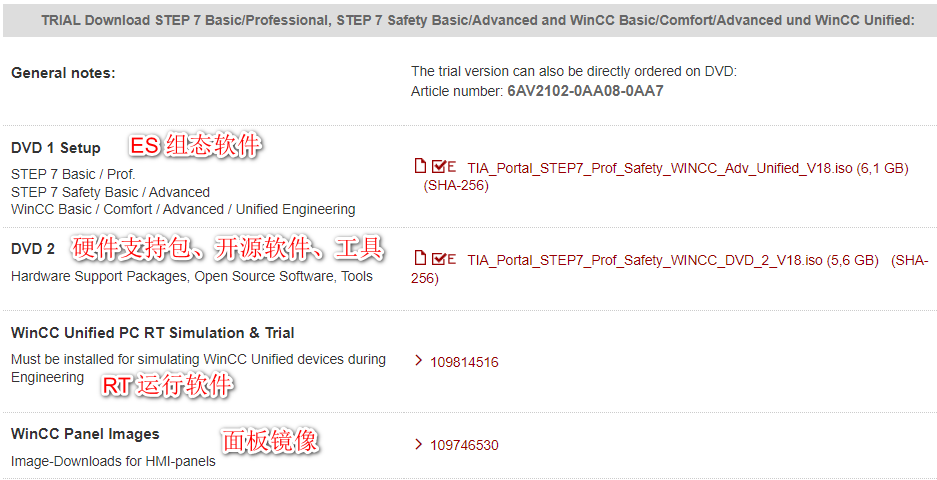Click the General notes label
The image size is (937, 480).
pos(63,73)
